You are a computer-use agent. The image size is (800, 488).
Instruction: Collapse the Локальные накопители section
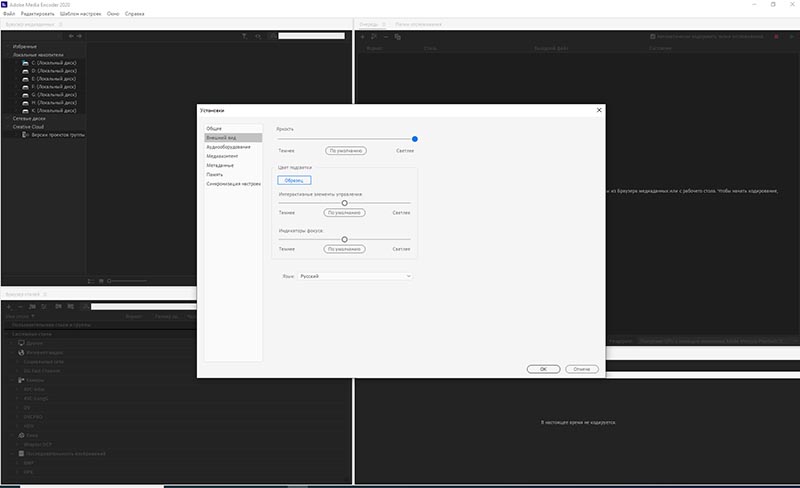pyautogui.click(x=8, y=55)
